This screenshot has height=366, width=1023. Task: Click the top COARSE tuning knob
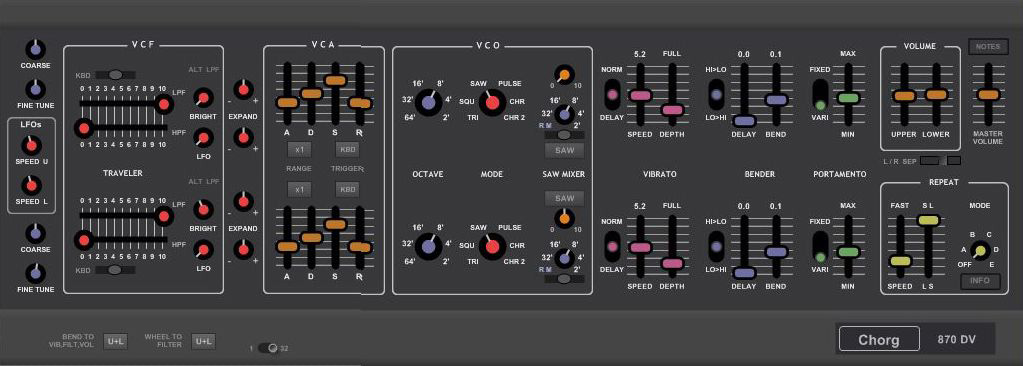35,49
